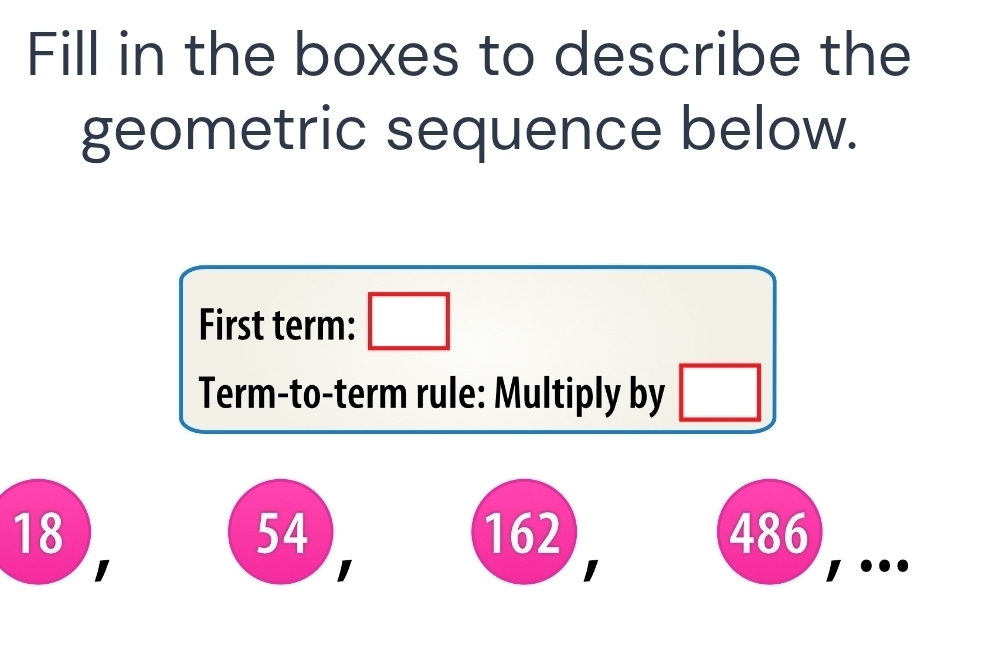Click the pink circle showing 162
Screen dimensions: 982x671
(529, 534)
